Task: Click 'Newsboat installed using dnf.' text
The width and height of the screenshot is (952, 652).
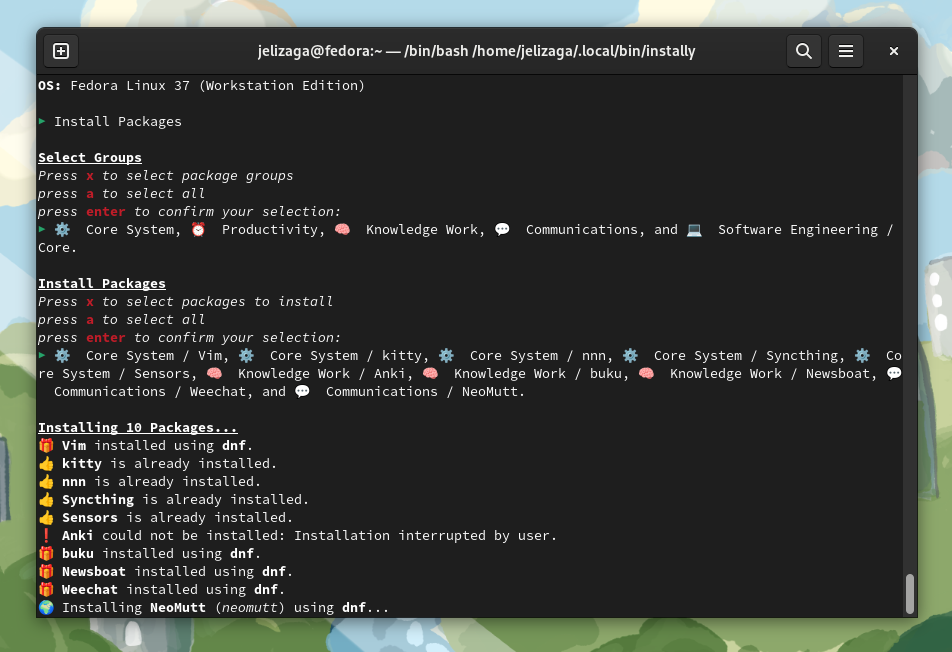Action: coord(177,572)
